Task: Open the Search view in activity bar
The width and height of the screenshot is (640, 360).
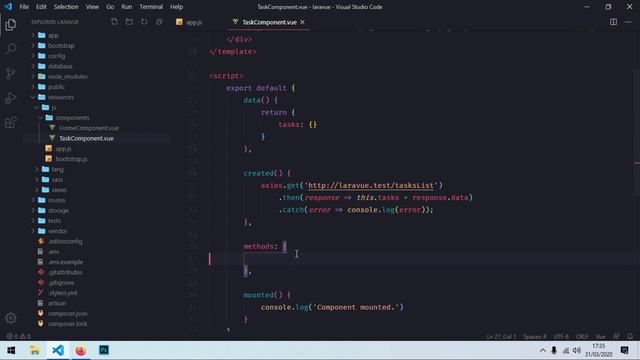Action: coord(11,49)
